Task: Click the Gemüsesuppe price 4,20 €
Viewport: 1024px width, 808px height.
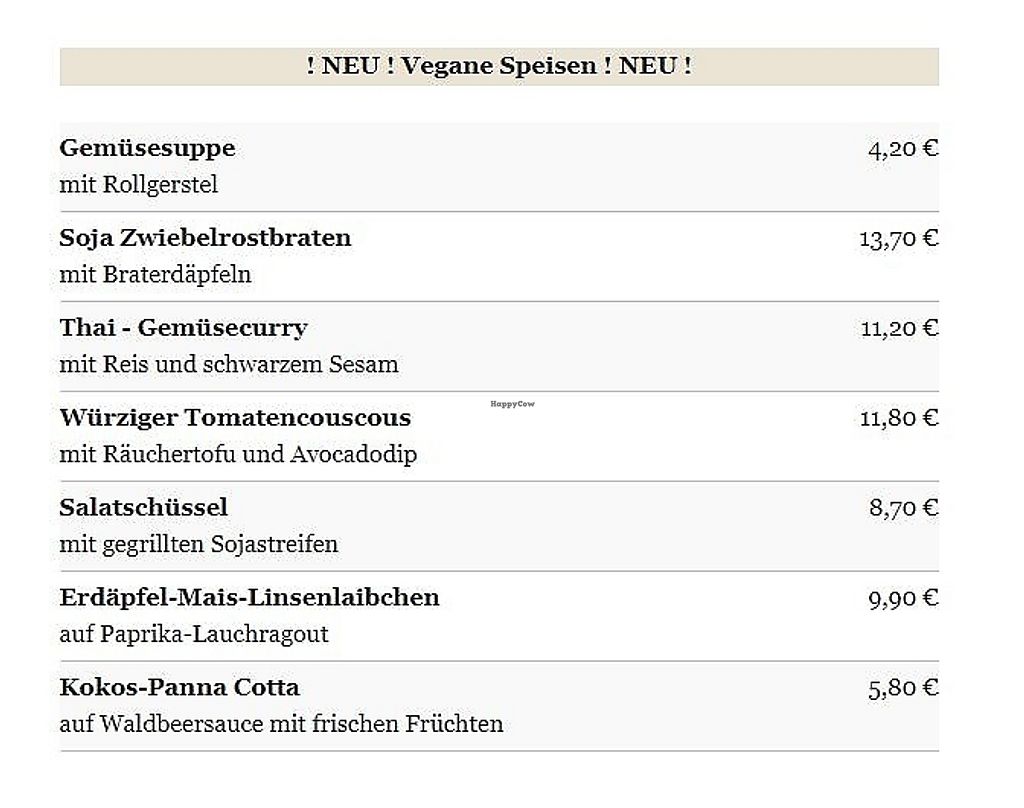Action: click(903, 149)
